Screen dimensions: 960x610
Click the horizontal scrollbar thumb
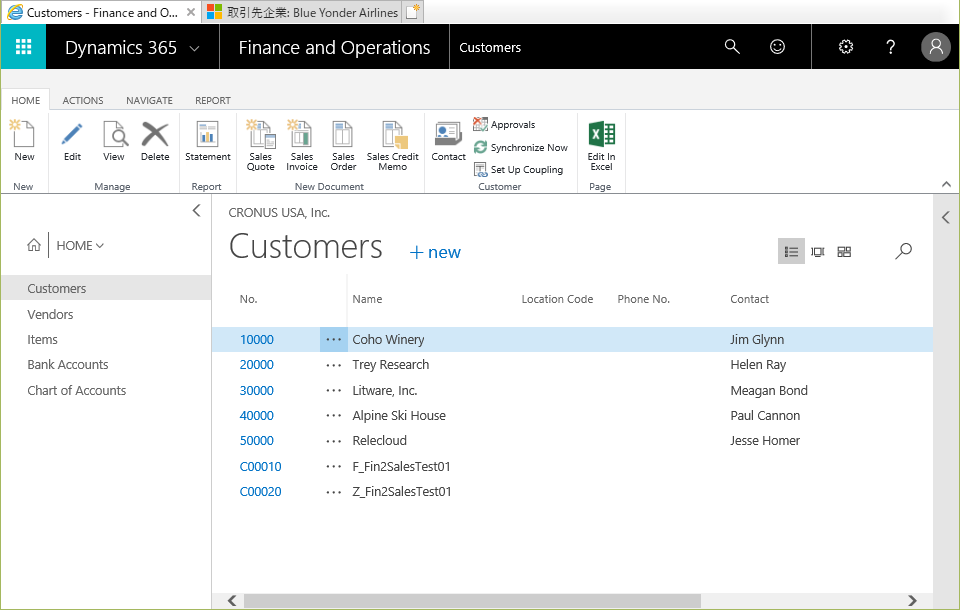tap(472, 601)
